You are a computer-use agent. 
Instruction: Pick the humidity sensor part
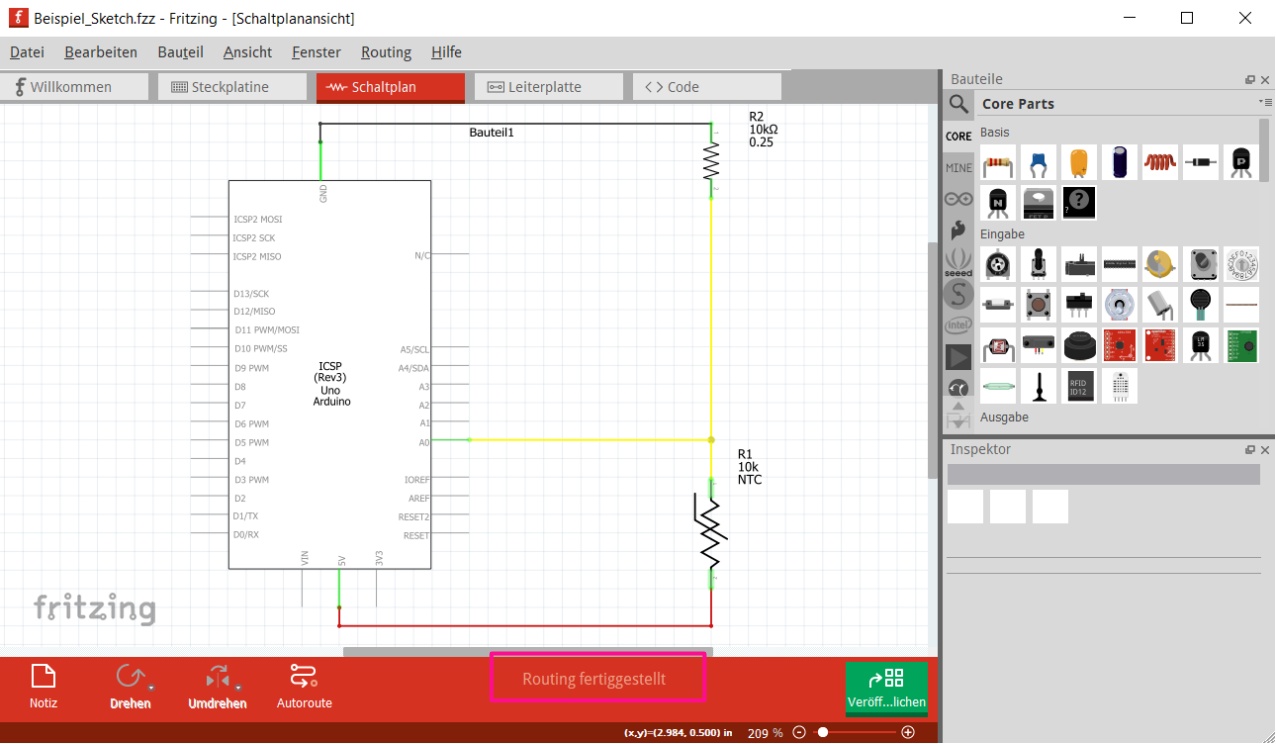1120,386
